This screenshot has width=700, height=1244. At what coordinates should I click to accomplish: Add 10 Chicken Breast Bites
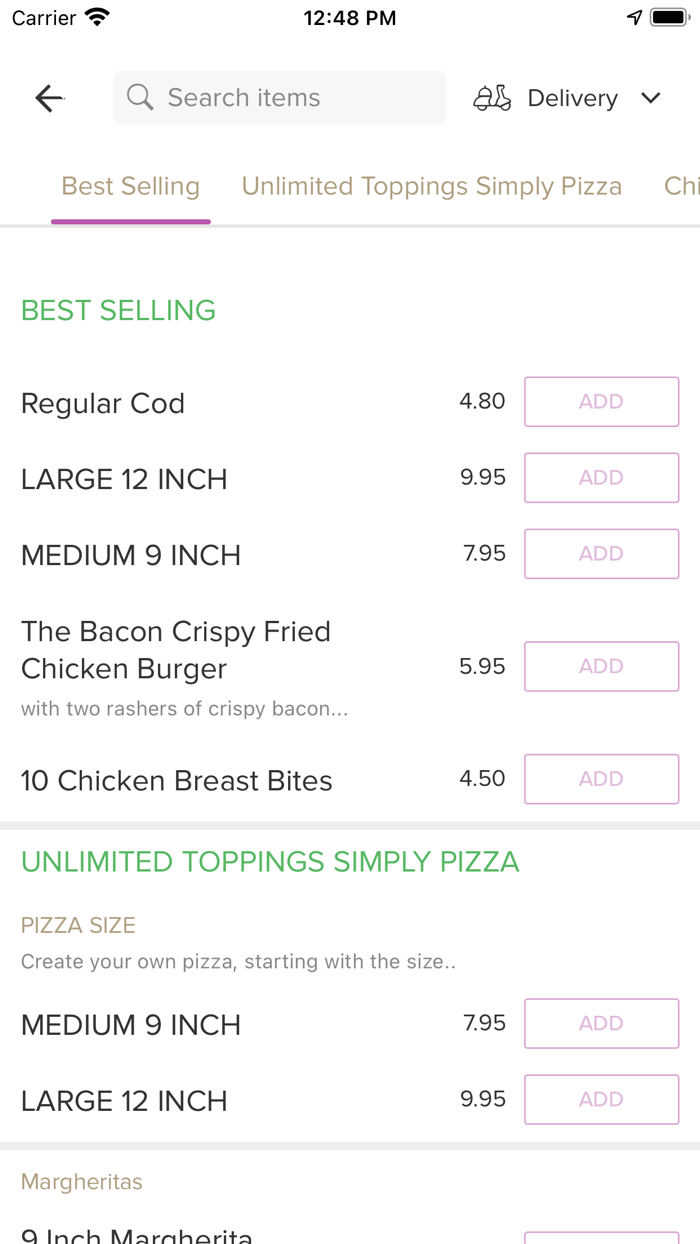(601, 779)
